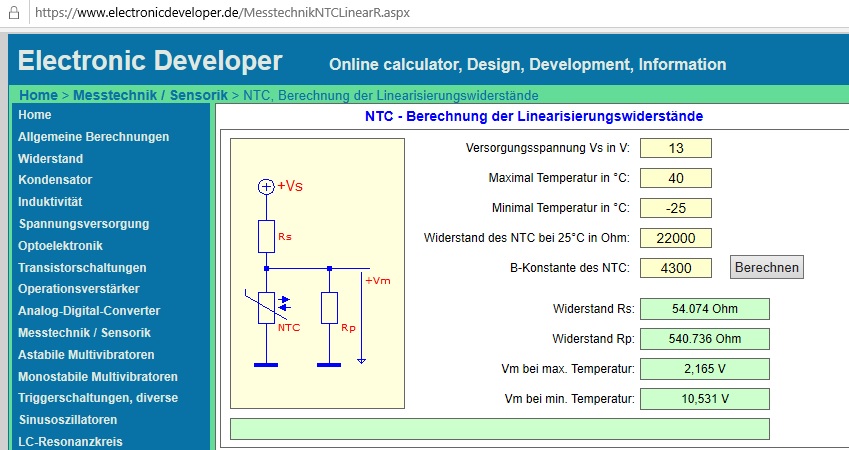The height and width of the screenshot is (450, 849).
Task: Click the page heading NTC - Berechnung der Linearisierungswiderstände
Action: [534, 116]
